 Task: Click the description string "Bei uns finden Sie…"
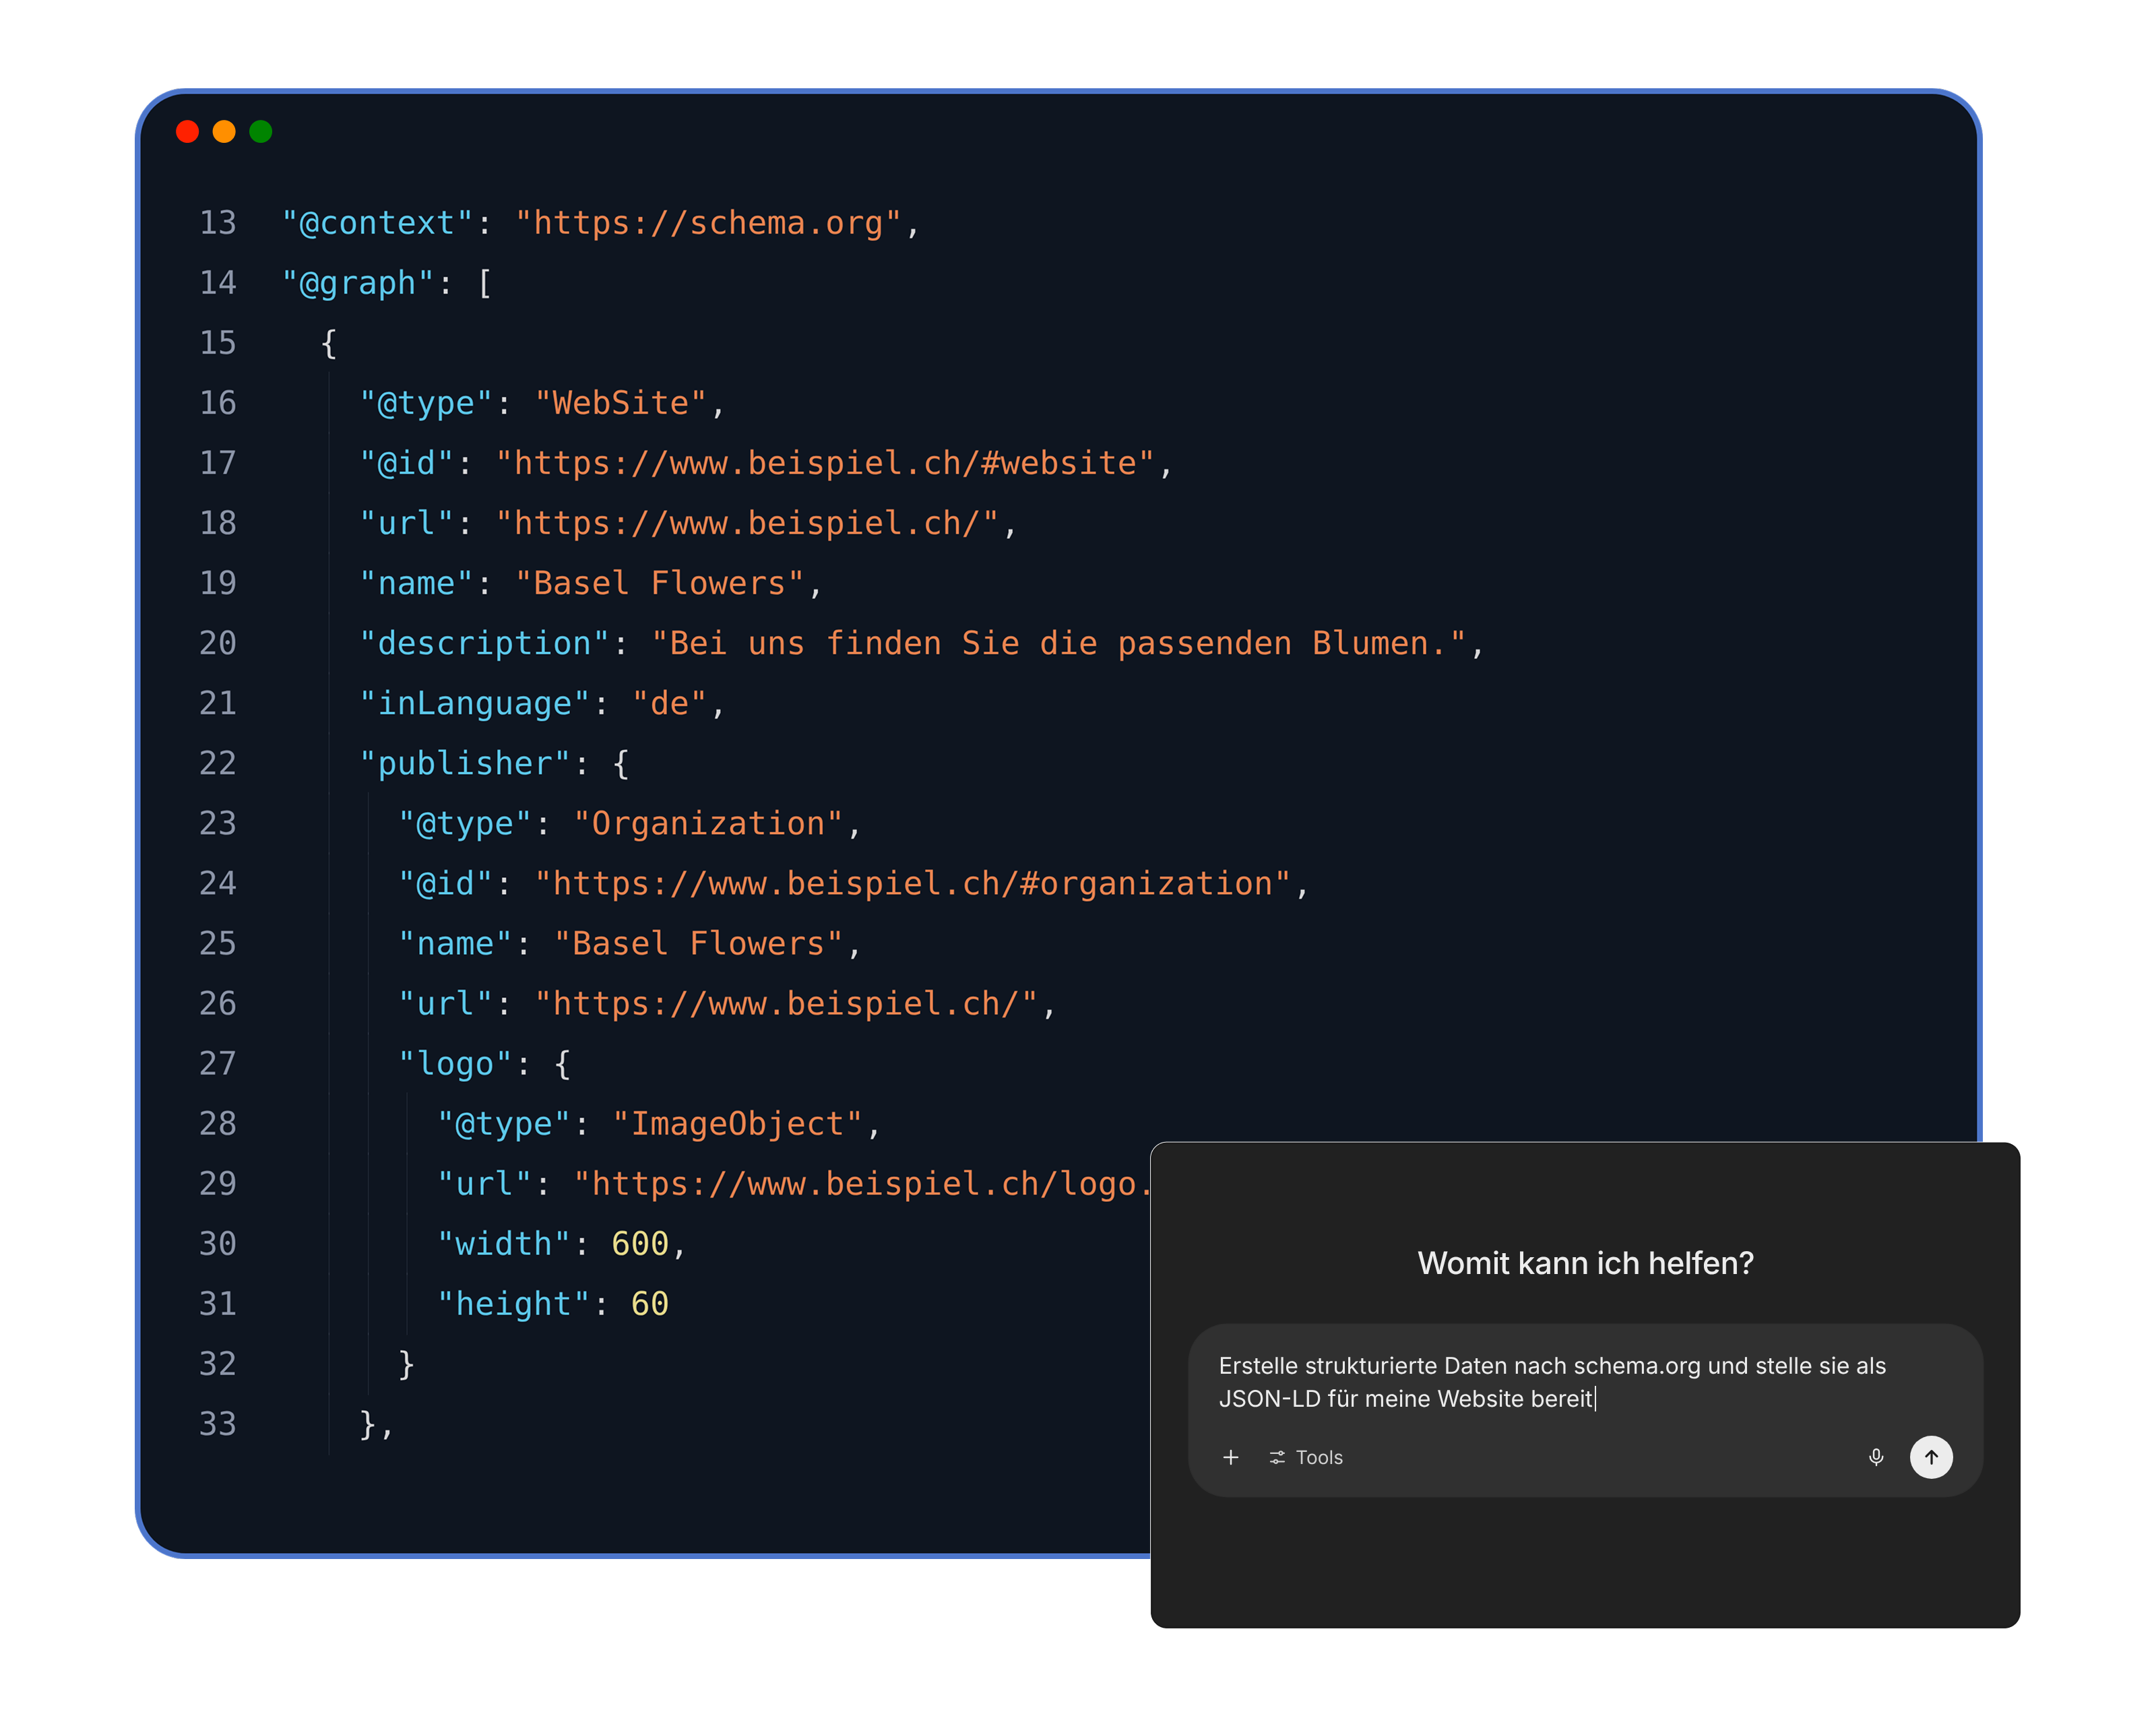(x=1059, y=643)
